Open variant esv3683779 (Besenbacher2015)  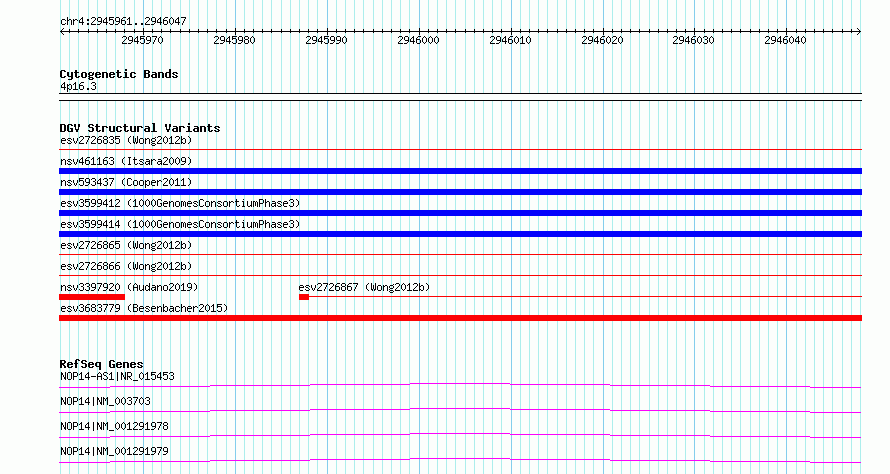click(x=144, y=308)
